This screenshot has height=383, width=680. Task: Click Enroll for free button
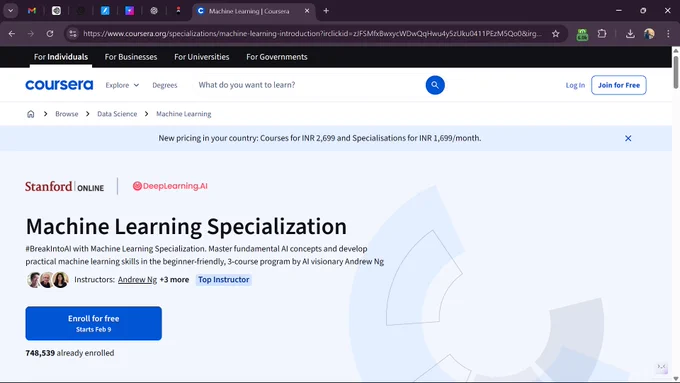tap(94, 323)
